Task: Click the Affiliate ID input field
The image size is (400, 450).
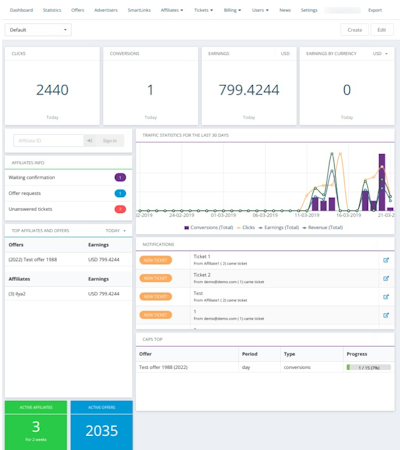Action: pos(49,141)
